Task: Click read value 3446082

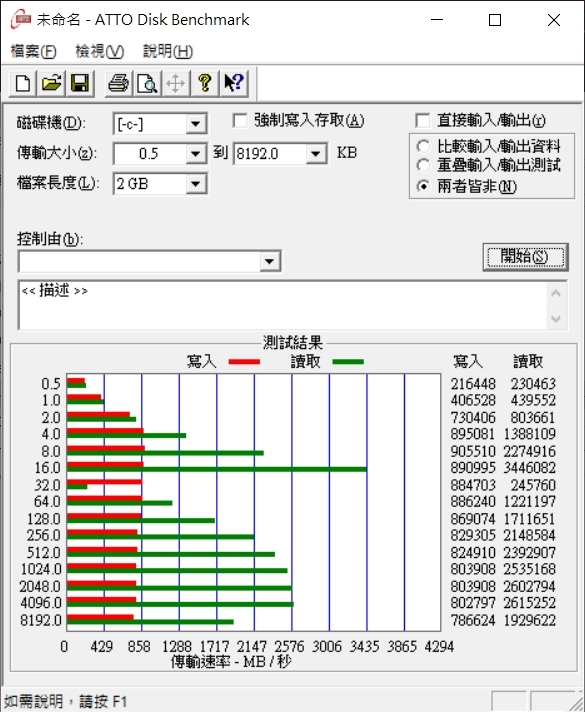Action: [530, 468]
